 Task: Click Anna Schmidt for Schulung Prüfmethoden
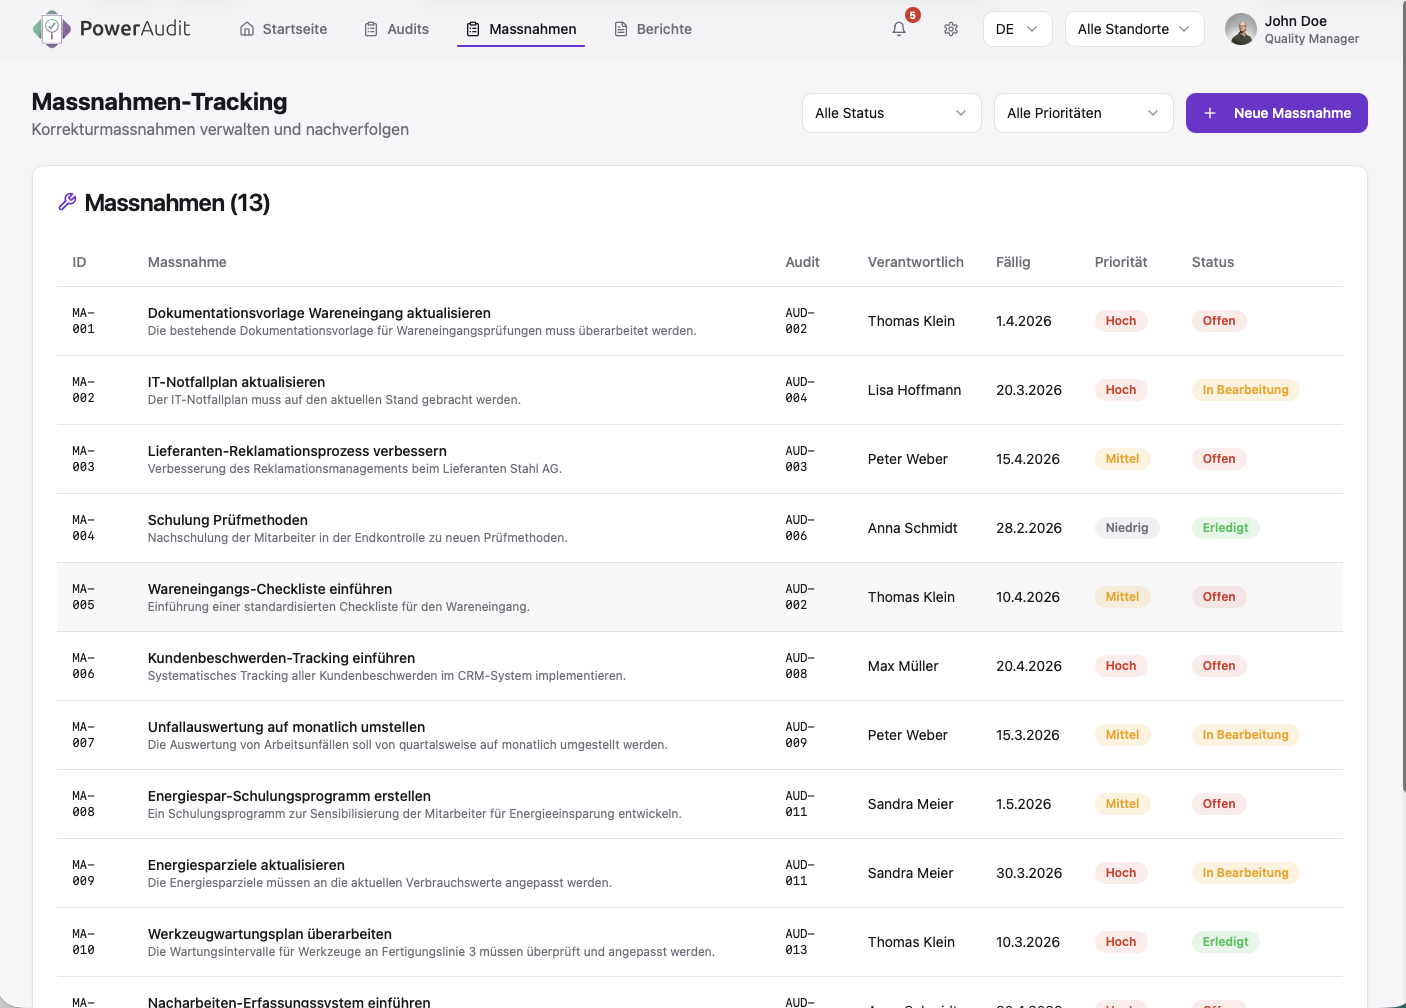point(912,528)
